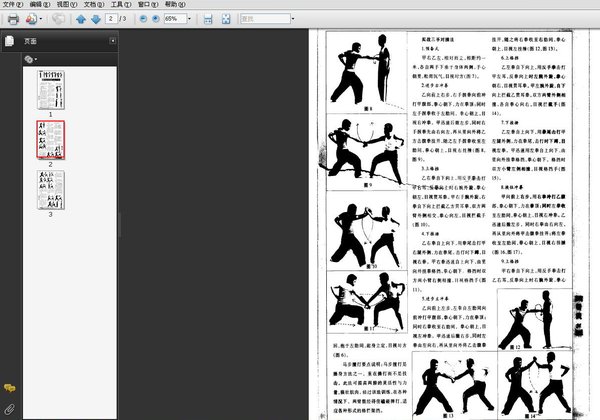The height and width of the screenshot is (420, 600).
Task: Click the fit full page icon
Action: (226, 19)
